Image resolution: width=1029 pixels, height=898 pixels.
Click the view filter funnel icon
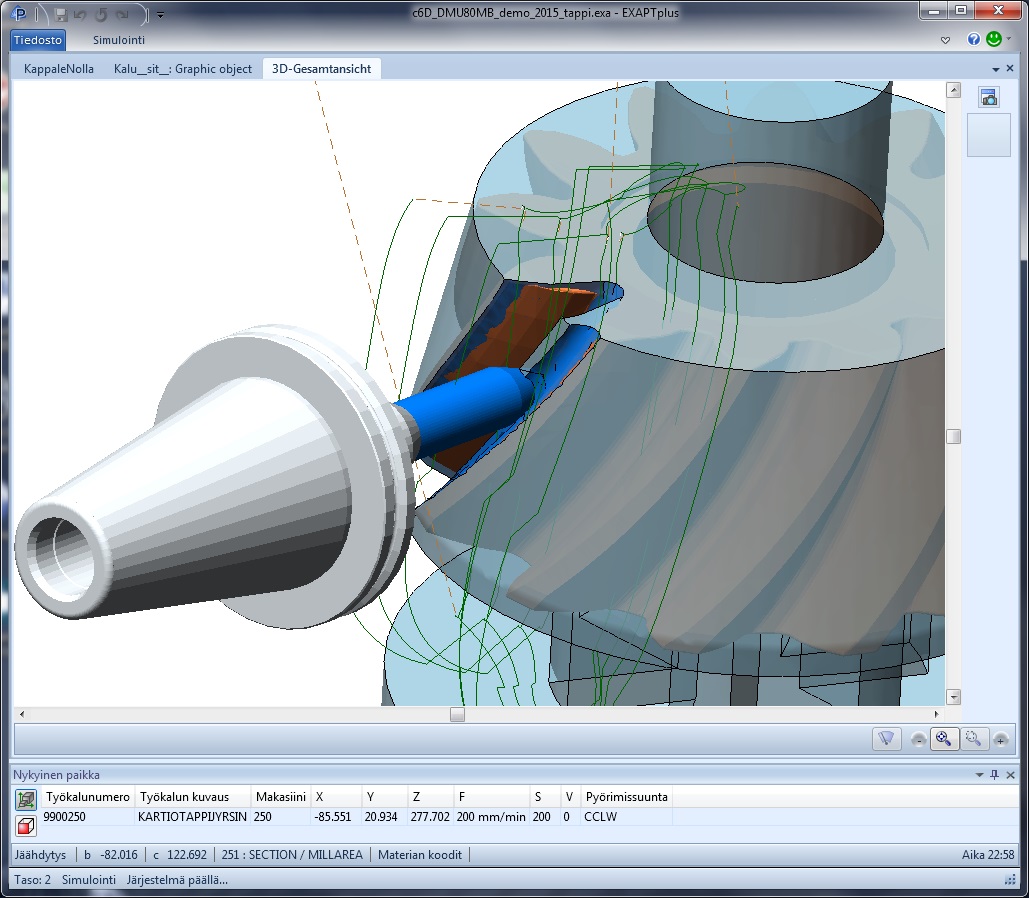(885, 739)
